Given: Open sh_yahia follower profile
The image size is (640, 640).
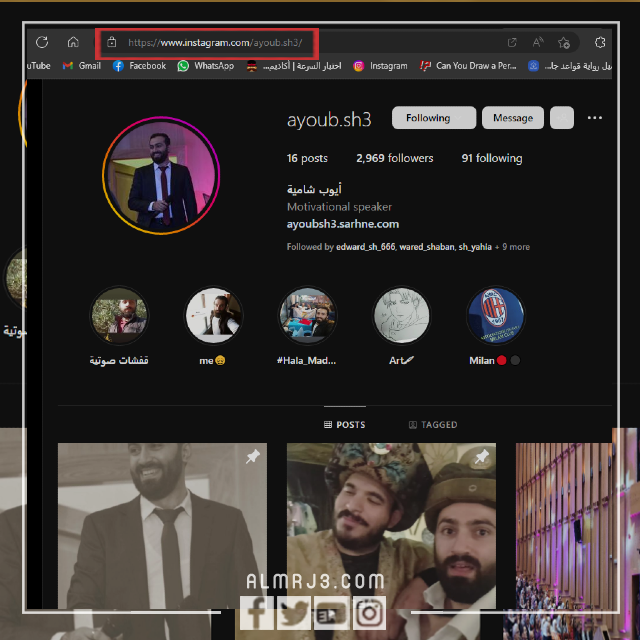Looking at the screenshot, I should click(x=475, y=247).
